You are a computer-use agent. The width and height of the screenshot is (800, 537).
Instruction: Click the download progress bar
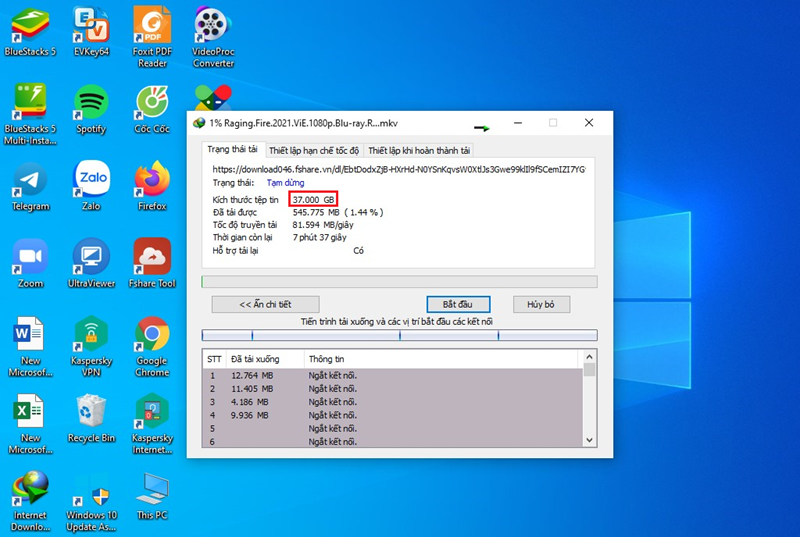click(x=399, y=282)
